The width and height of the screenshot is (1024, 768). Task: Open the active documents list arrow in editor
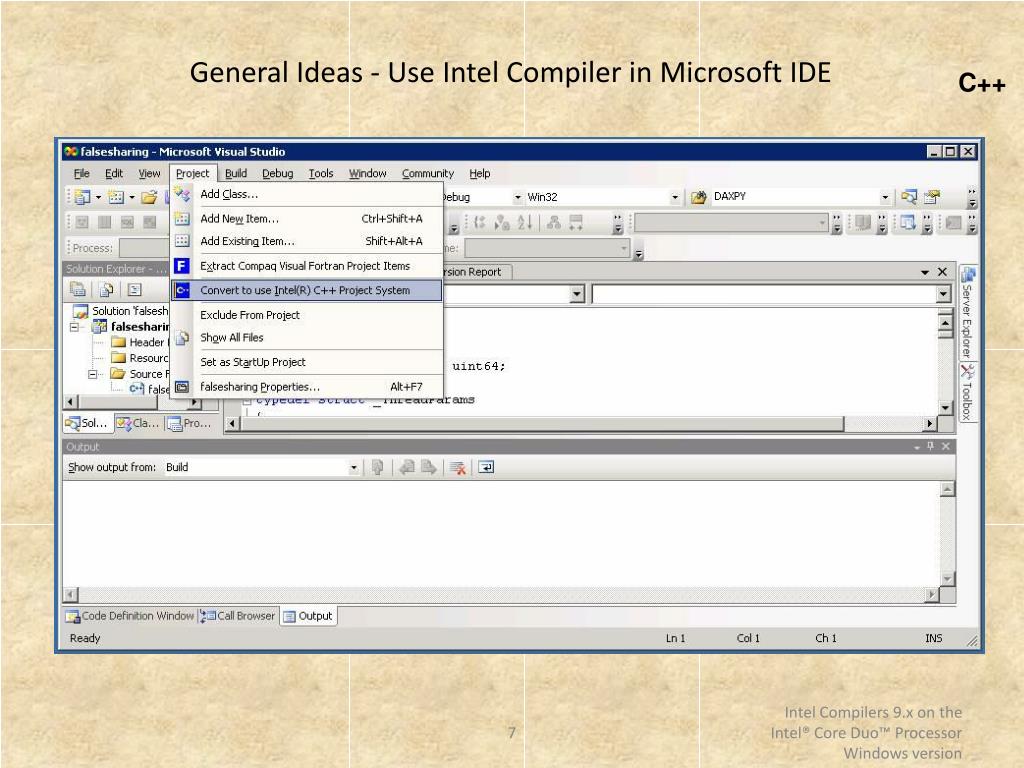tap(925, 272)
